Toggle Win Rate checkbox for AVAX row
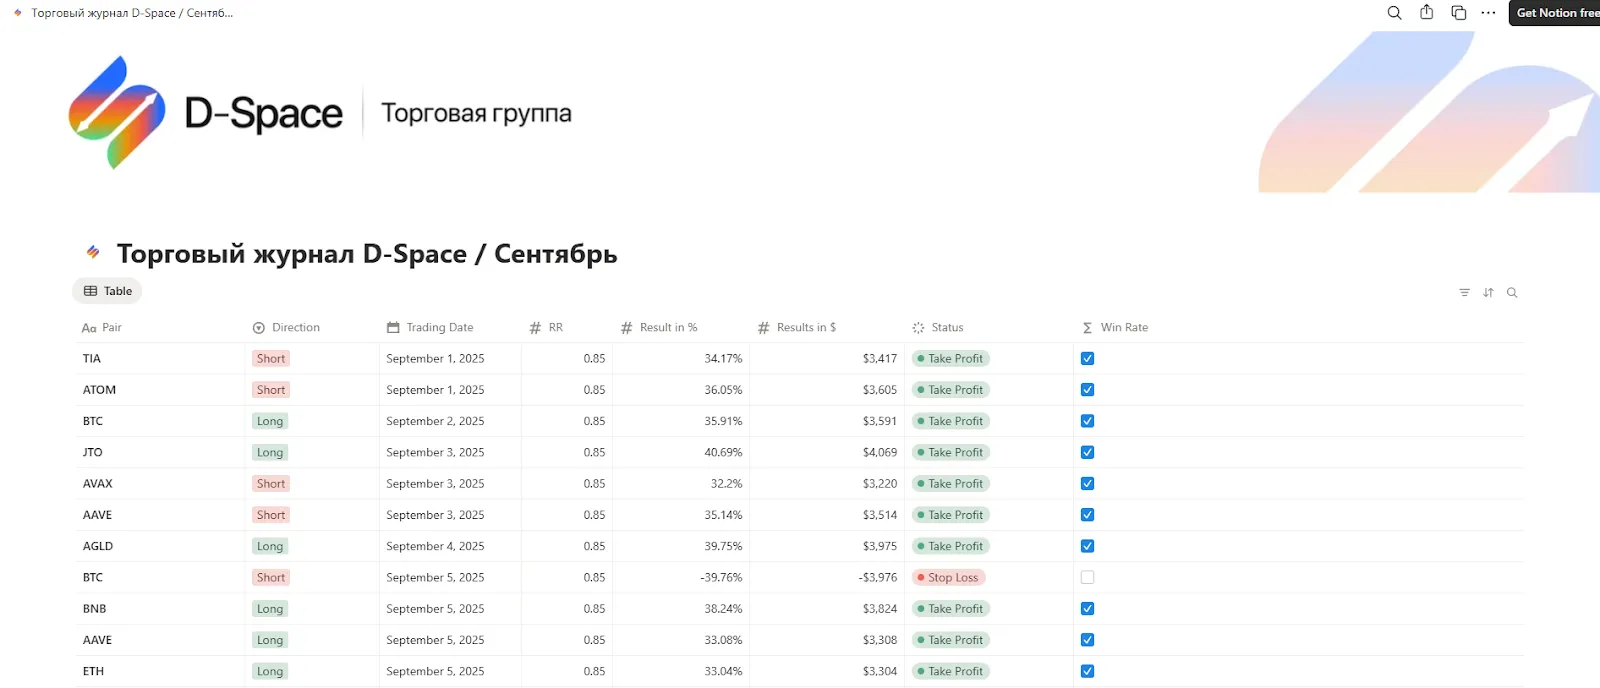Image resolution: width=1600 pixels, height=688 pixels. (1088, 484)
